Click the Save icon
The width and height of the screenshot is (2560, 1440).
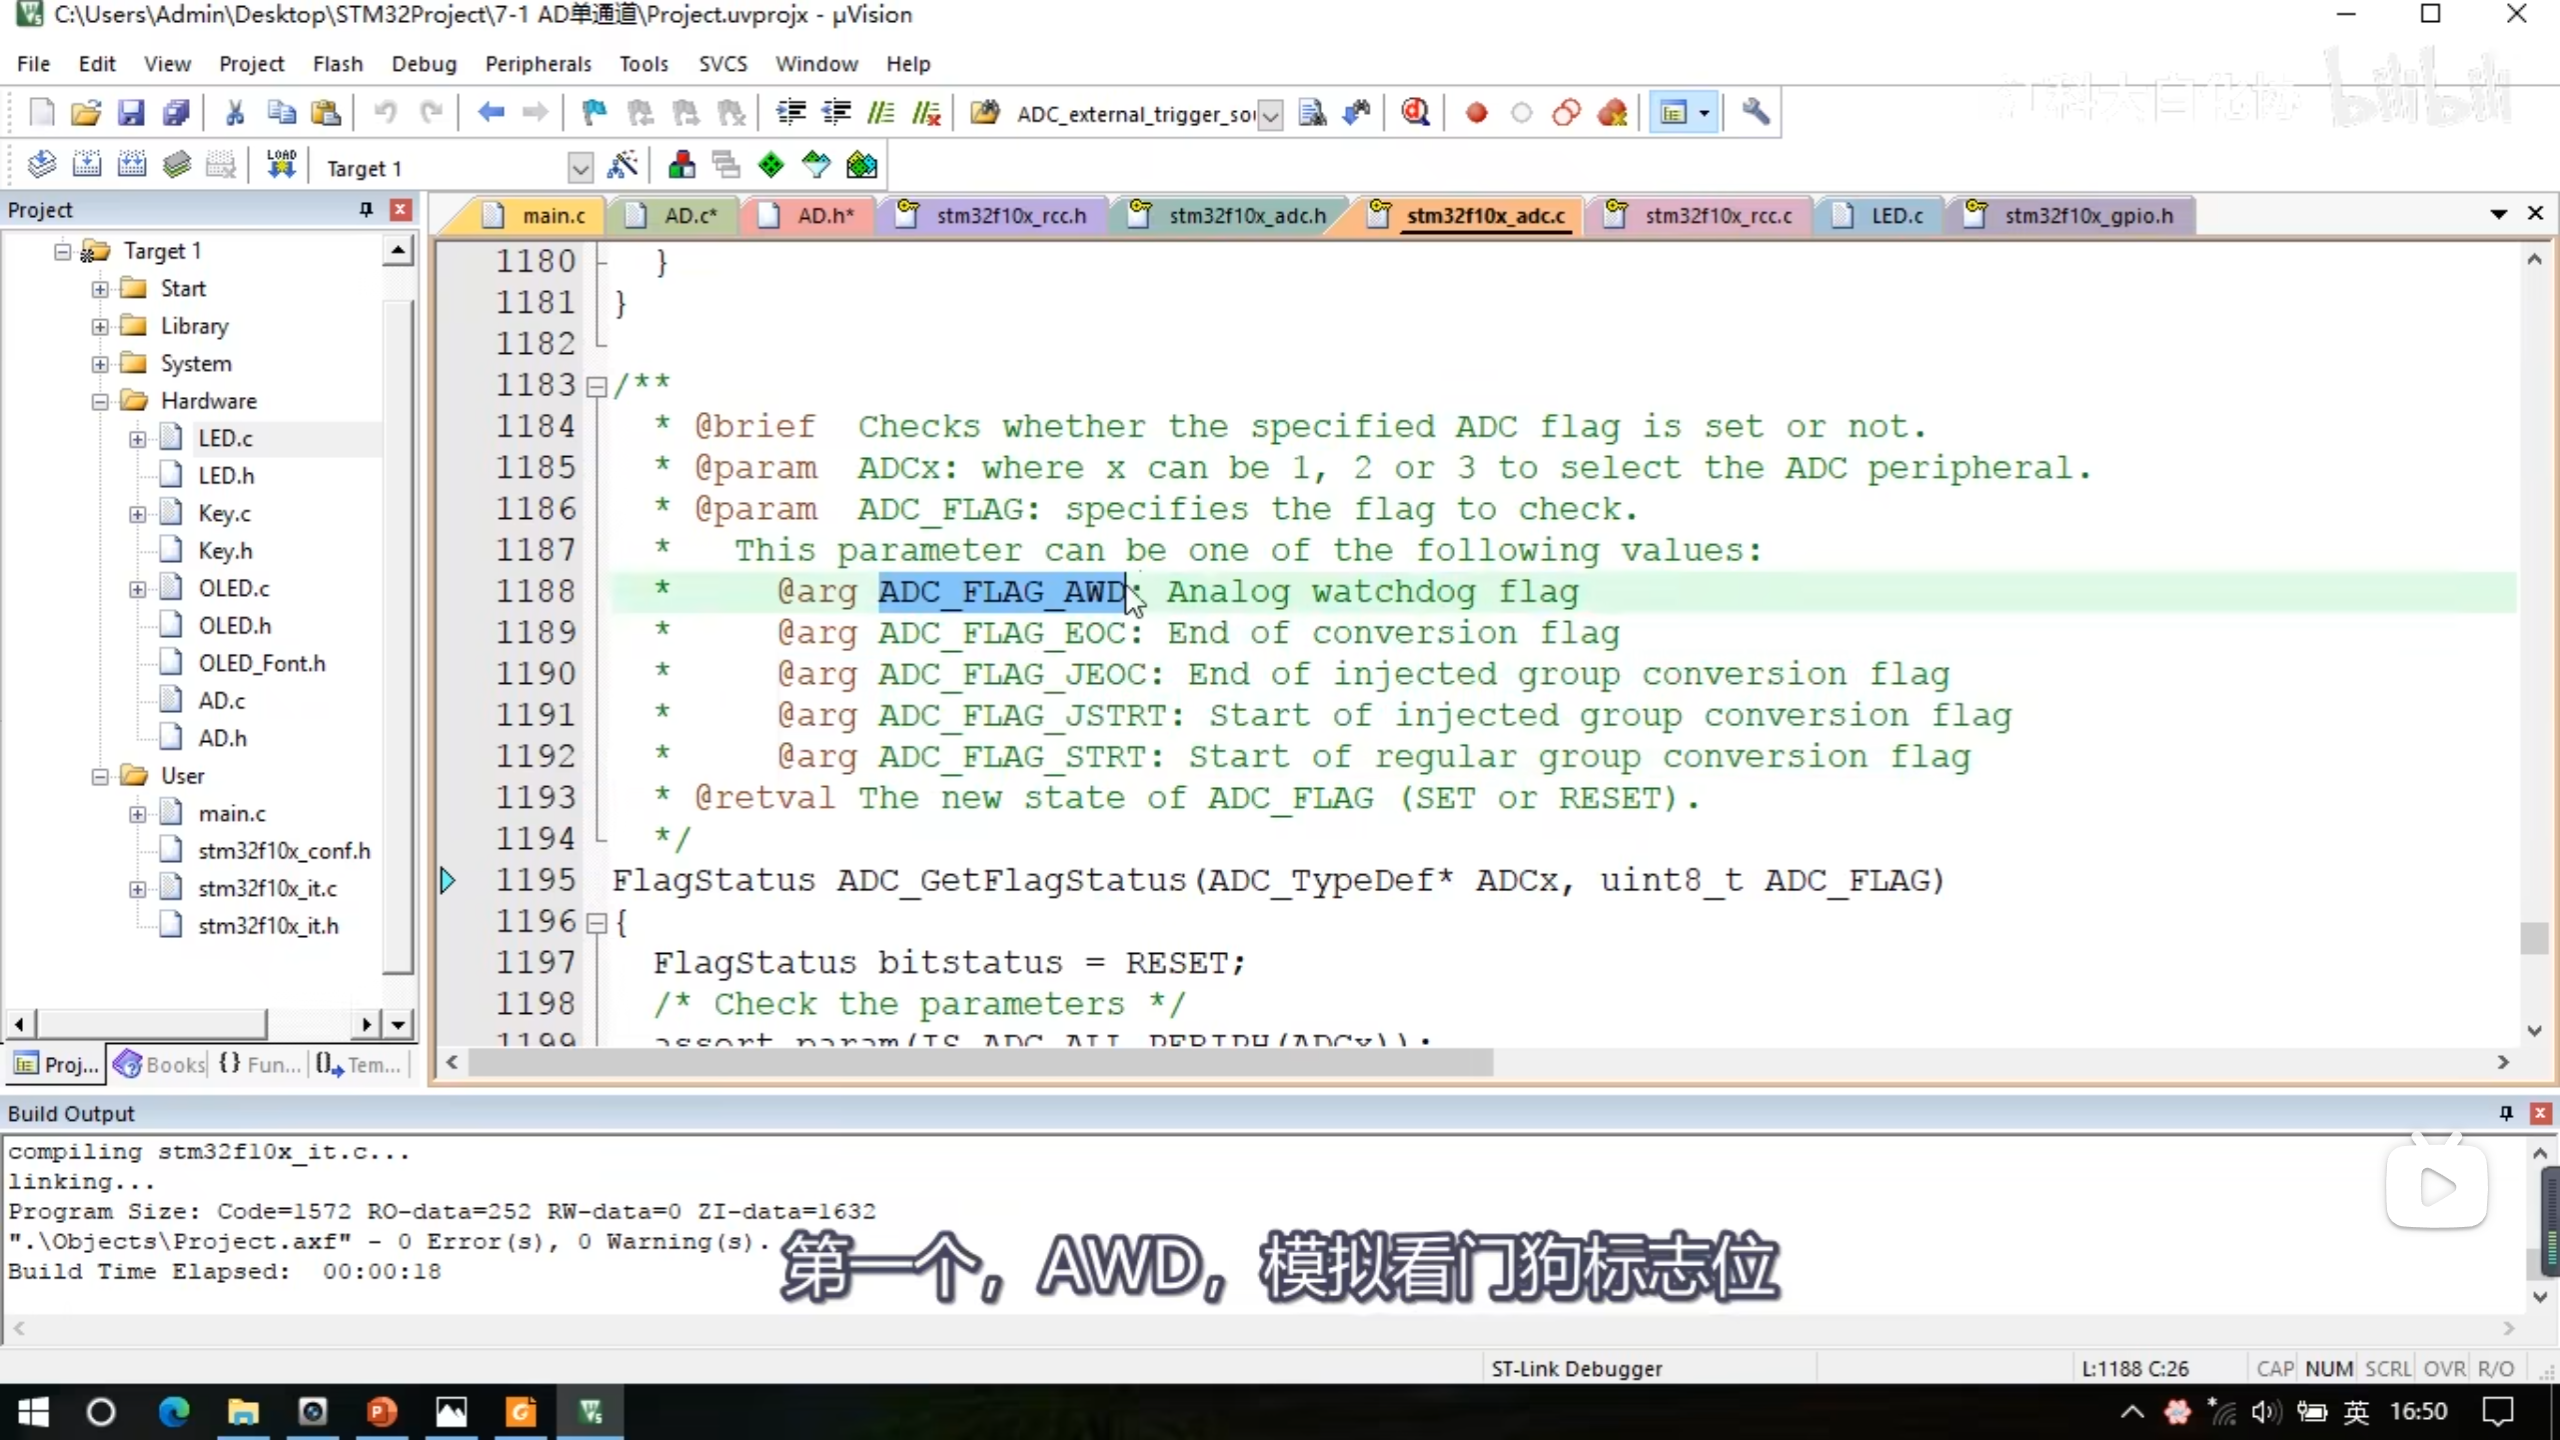[x=131, y=113]
